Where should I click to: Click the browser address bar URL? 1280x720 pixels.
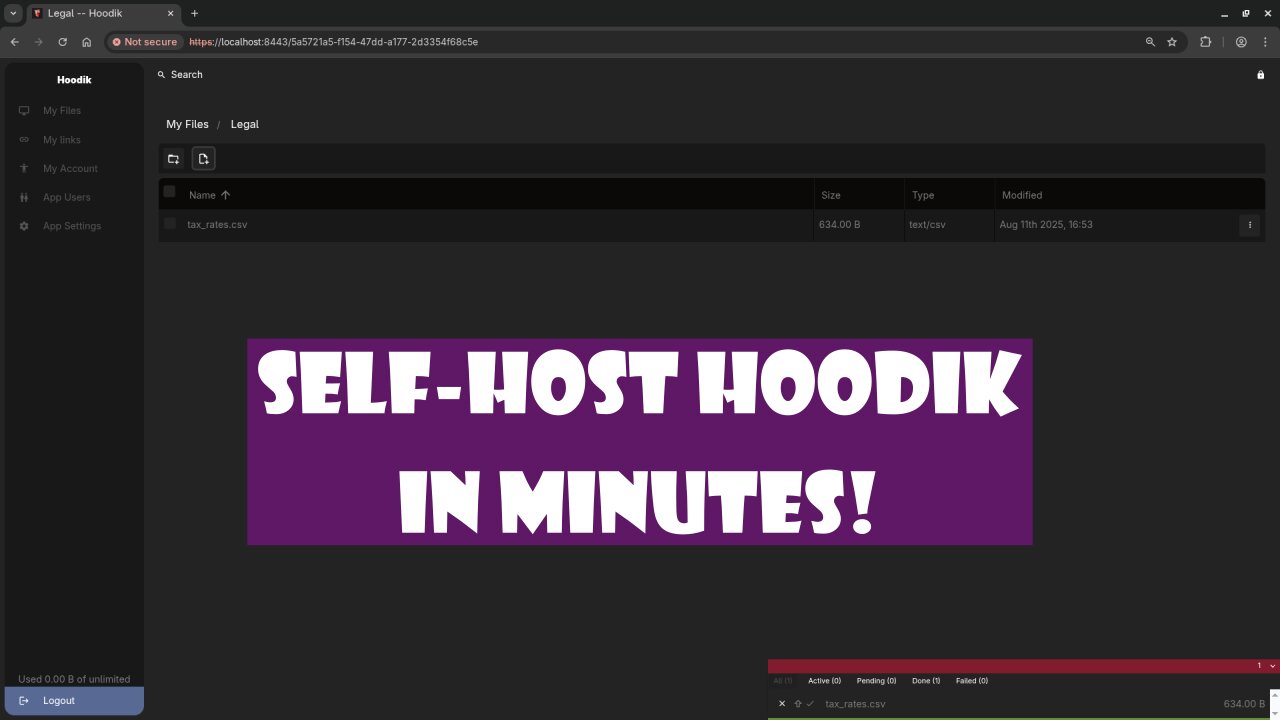333,42
